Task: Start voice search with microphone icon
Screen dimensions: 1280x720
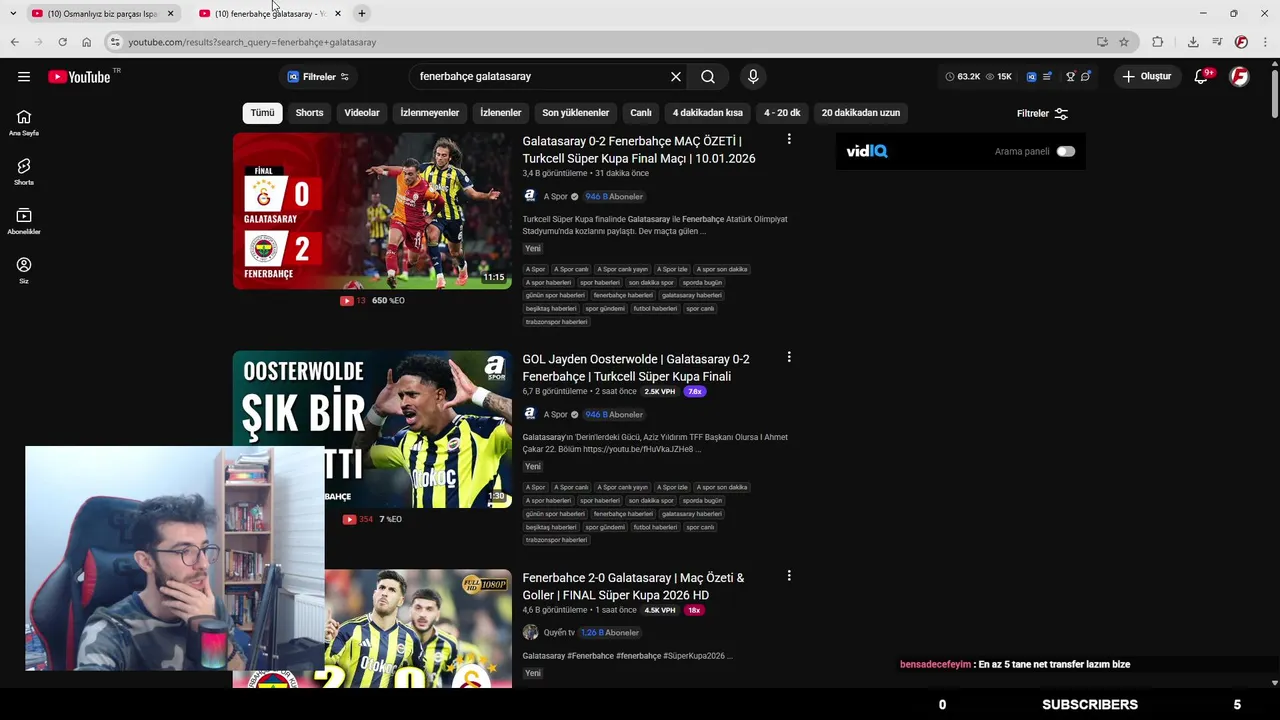Action: 753,77
